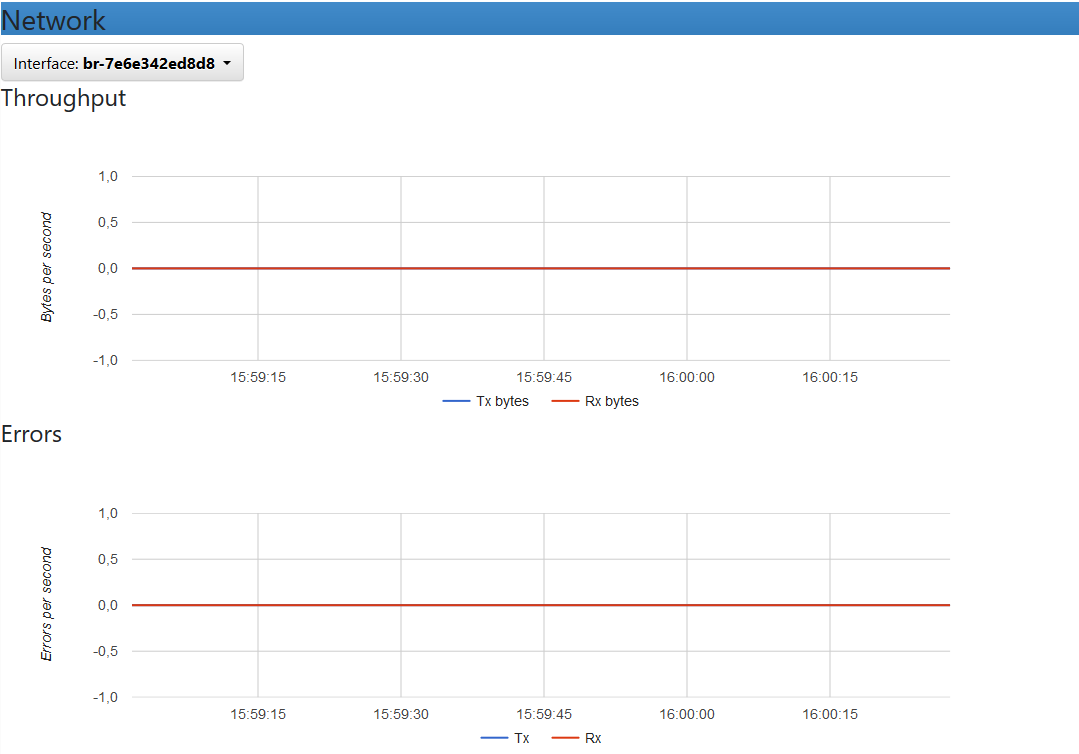Click the 0,0 value on Errors axis
The height and width of the screenshot is (754, 1079).
coord(108,605)
